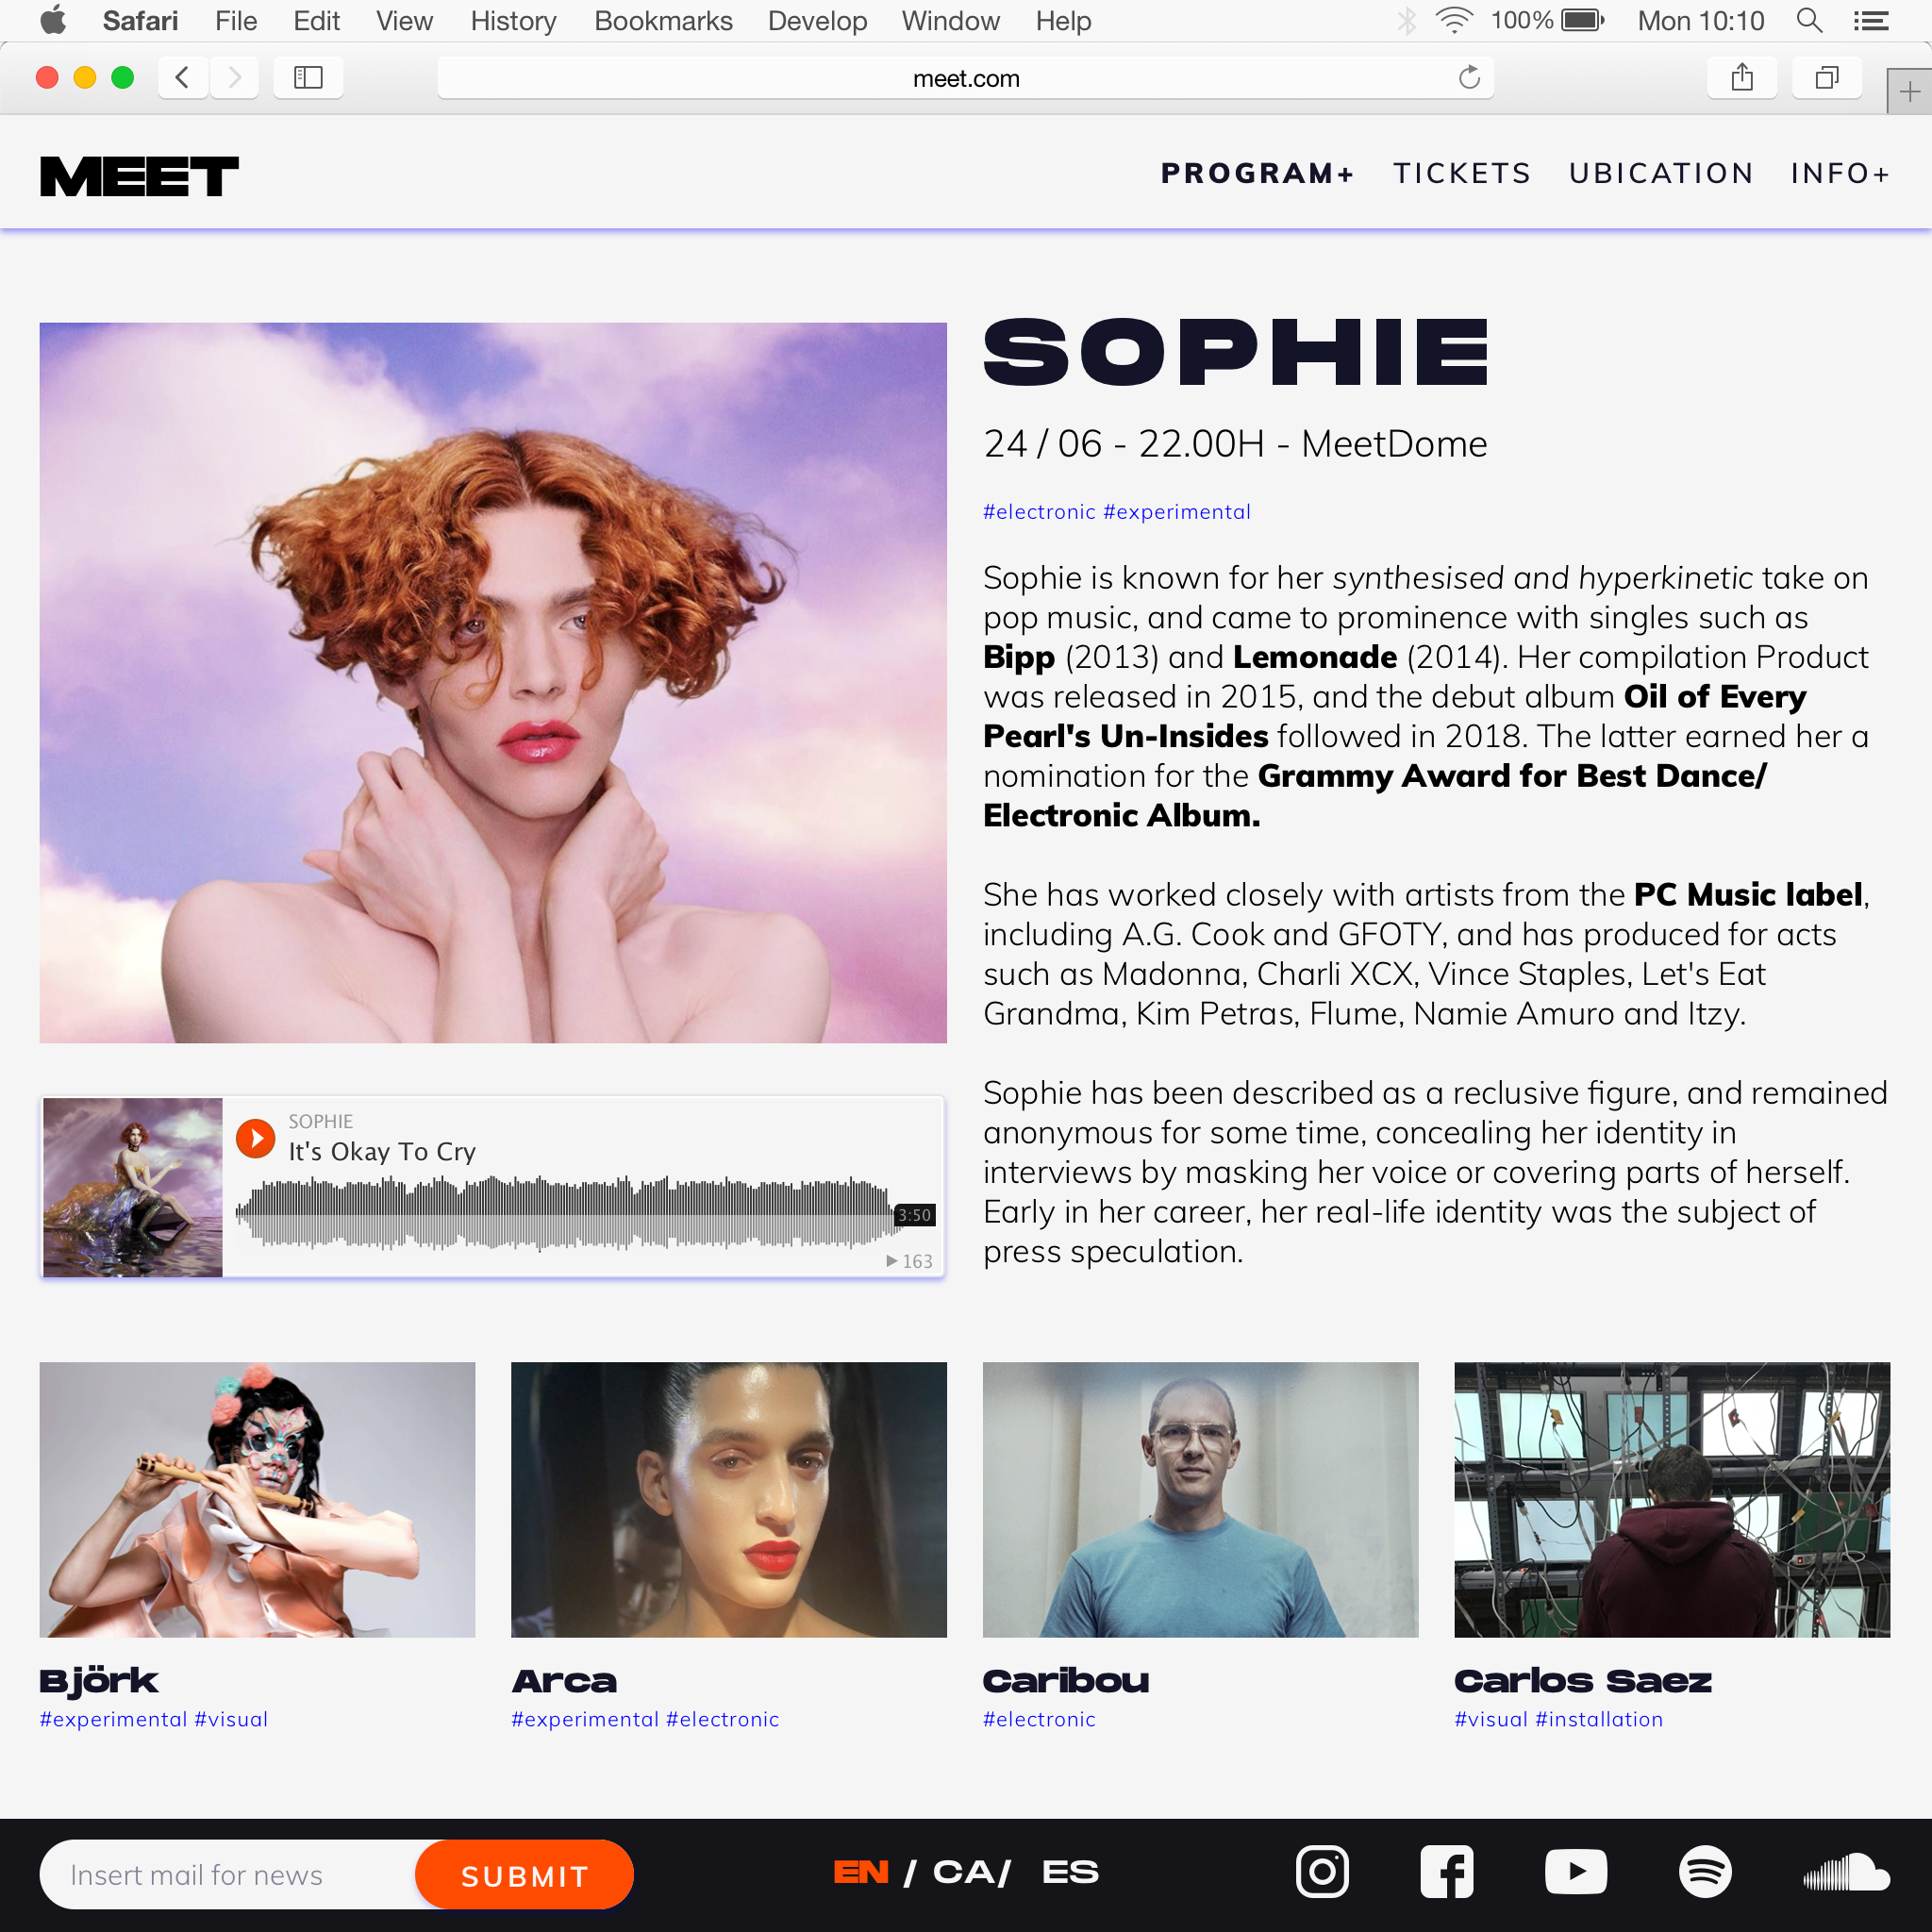Open the Instagram icon in footer

click(1322, 1872)
